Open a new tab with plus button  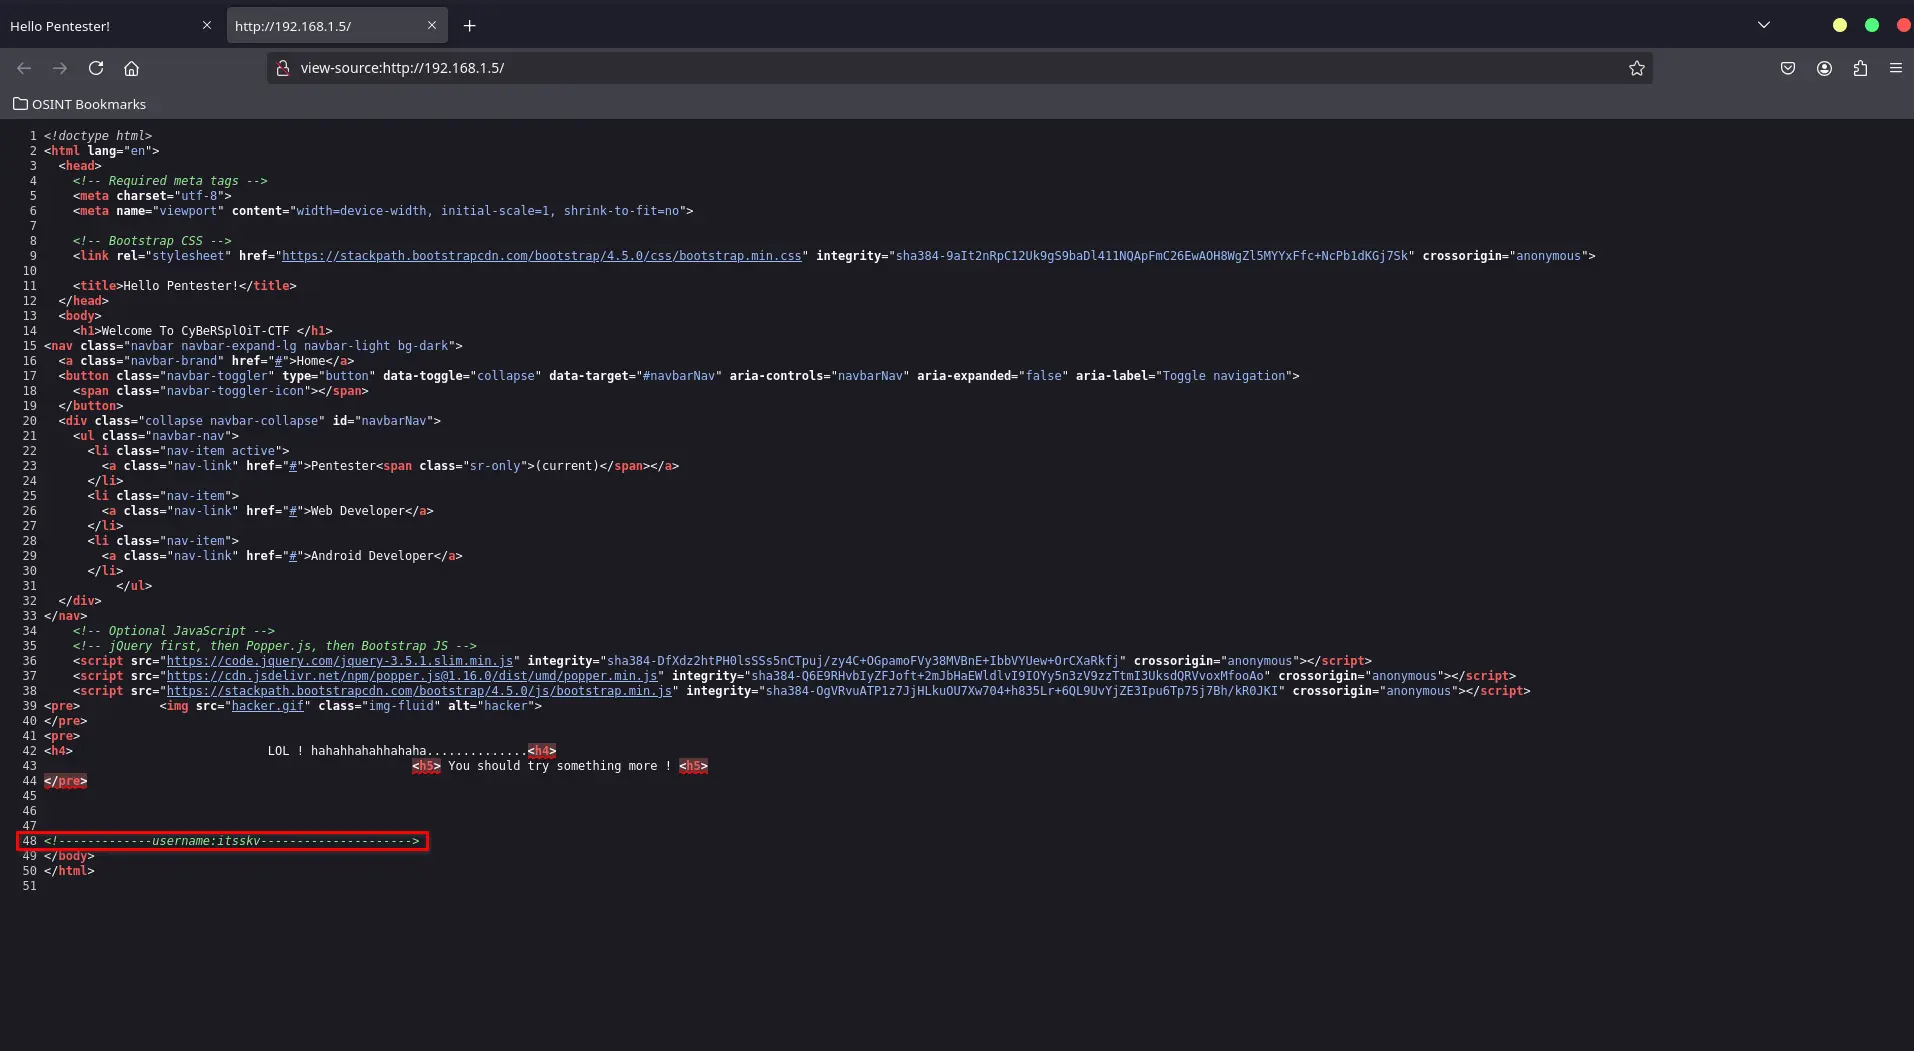coord(469,26)
